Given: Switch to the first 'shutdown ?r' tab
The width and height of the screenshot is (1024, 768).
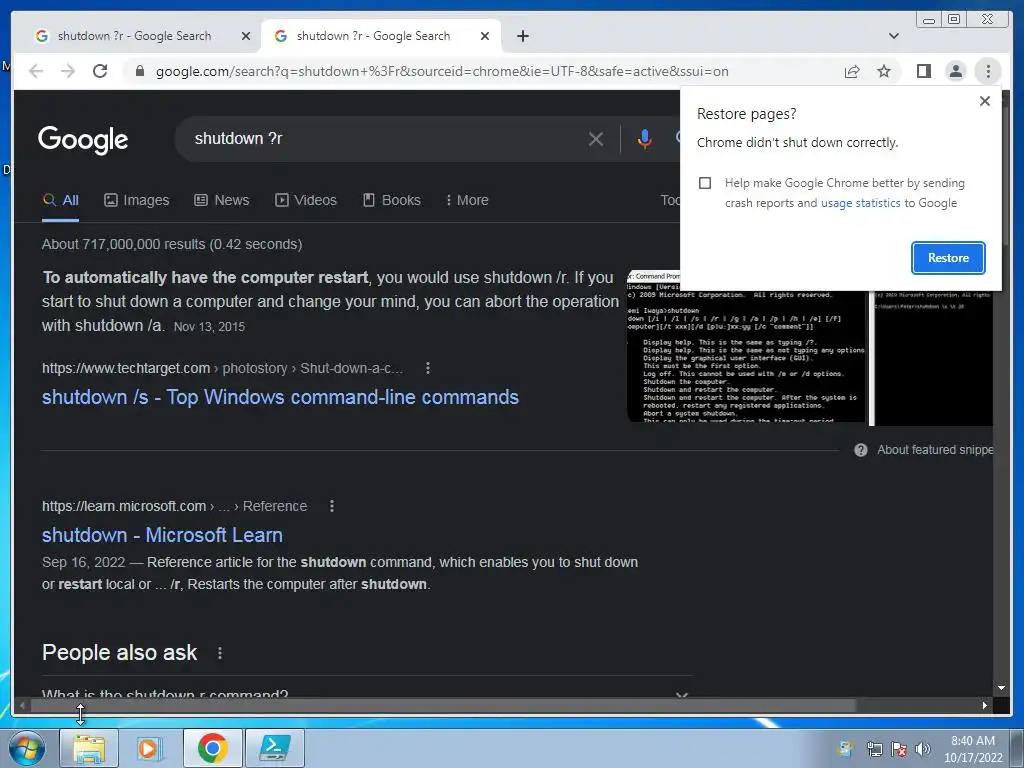Looking at the screenshot, I should pos(136,36).
